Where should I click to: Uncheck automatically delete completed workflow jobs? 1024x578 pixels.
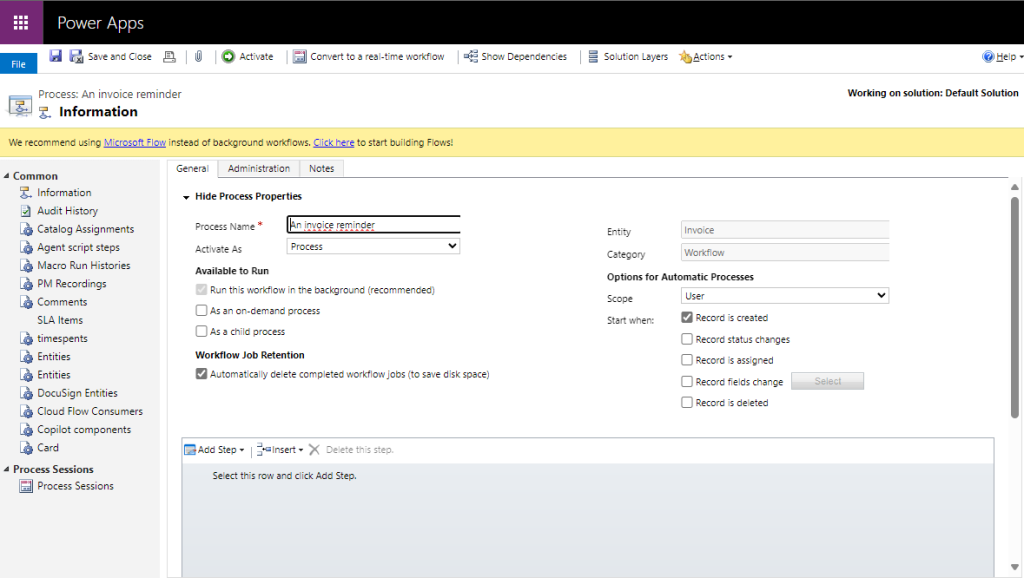(x=201, y=374)
